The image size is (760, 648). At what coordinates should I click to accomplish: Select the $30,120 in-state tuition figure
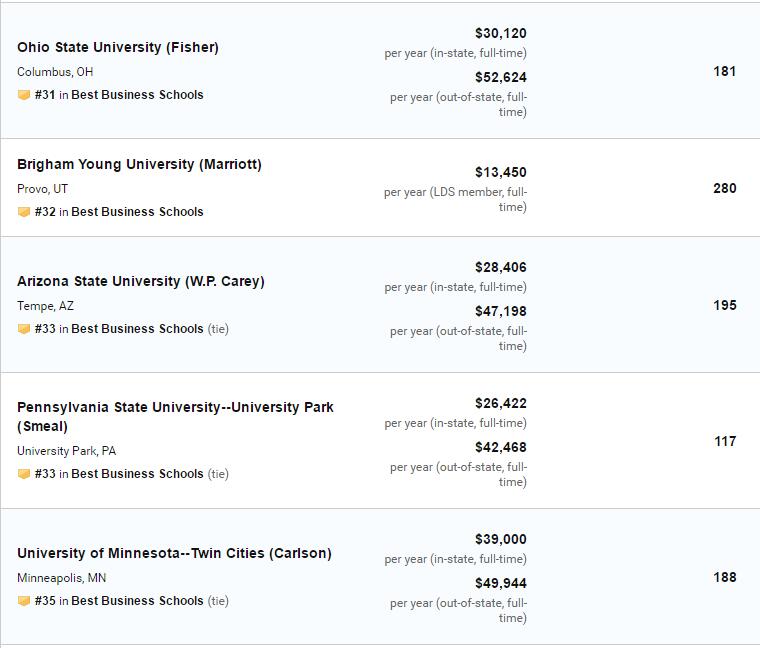pos(501,33)
